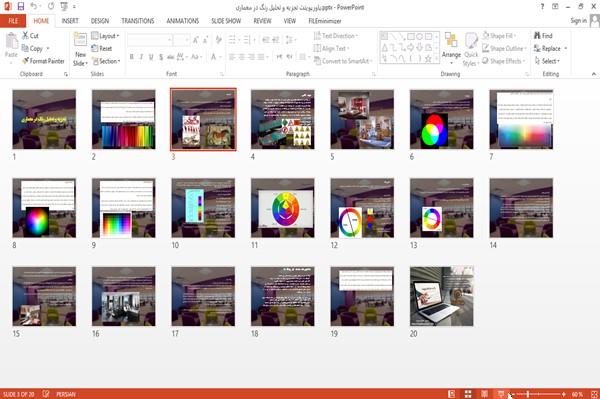Screen dimensions: 600x399
Task: Click the spell check icon in the status bar
Action: click(x=46, y=394)
